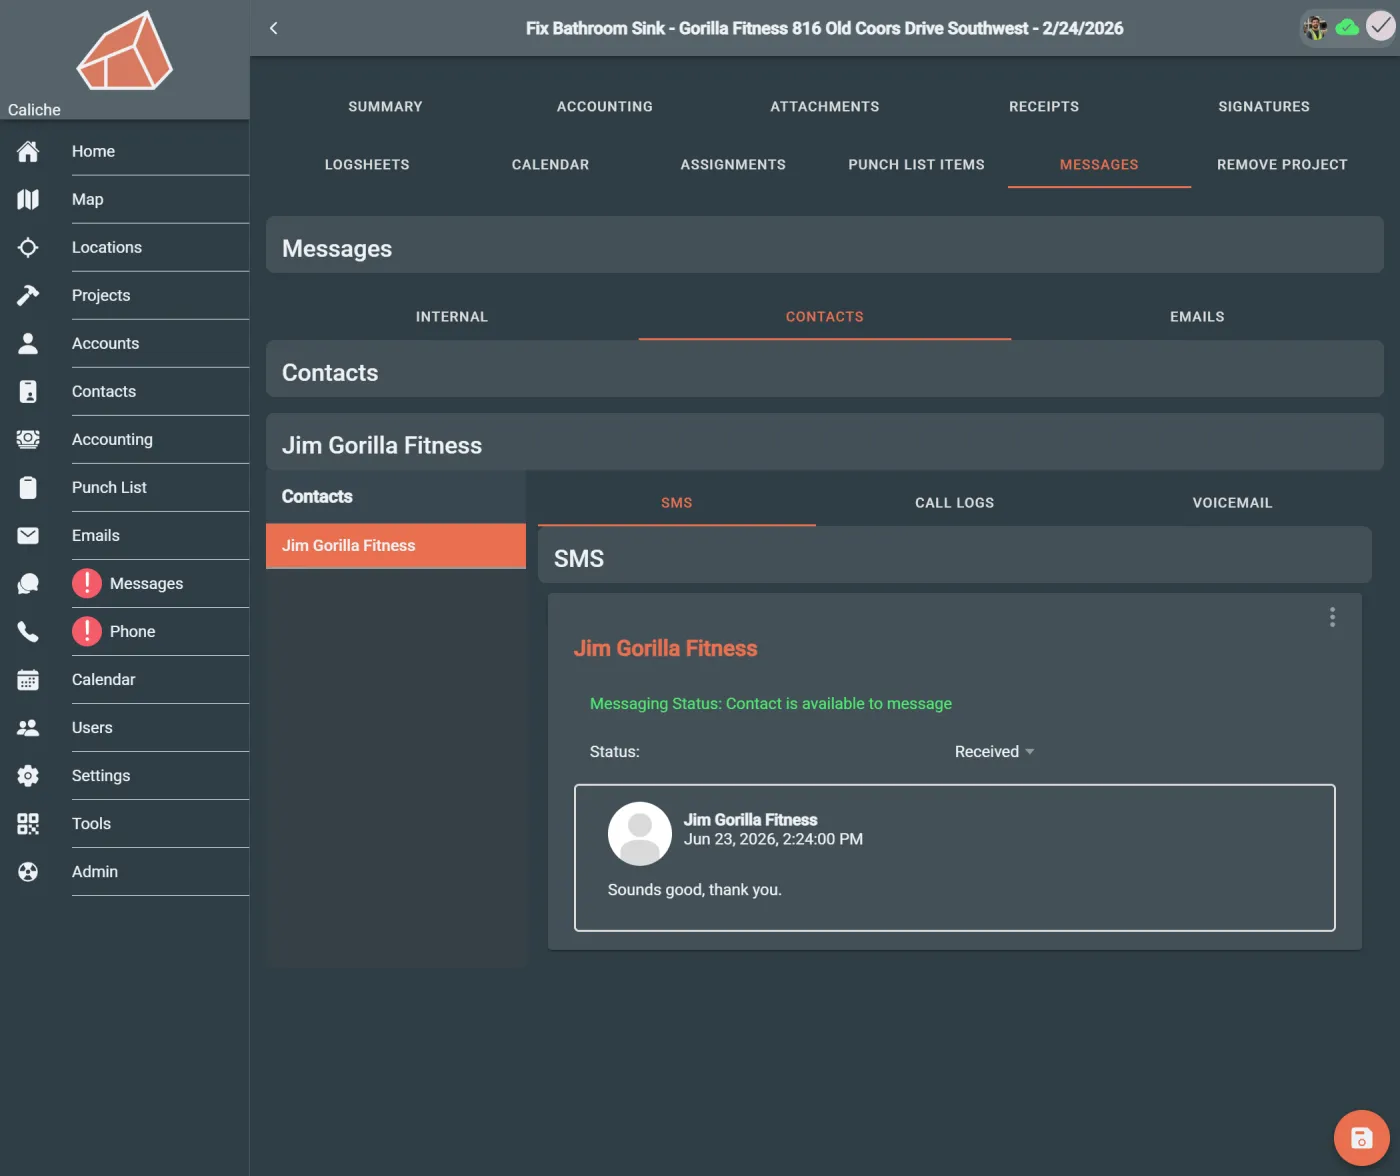Open the three-dot menu on the SMS card
1400x1176 pixels.
pyautogui.click(x=1332, y=617)
